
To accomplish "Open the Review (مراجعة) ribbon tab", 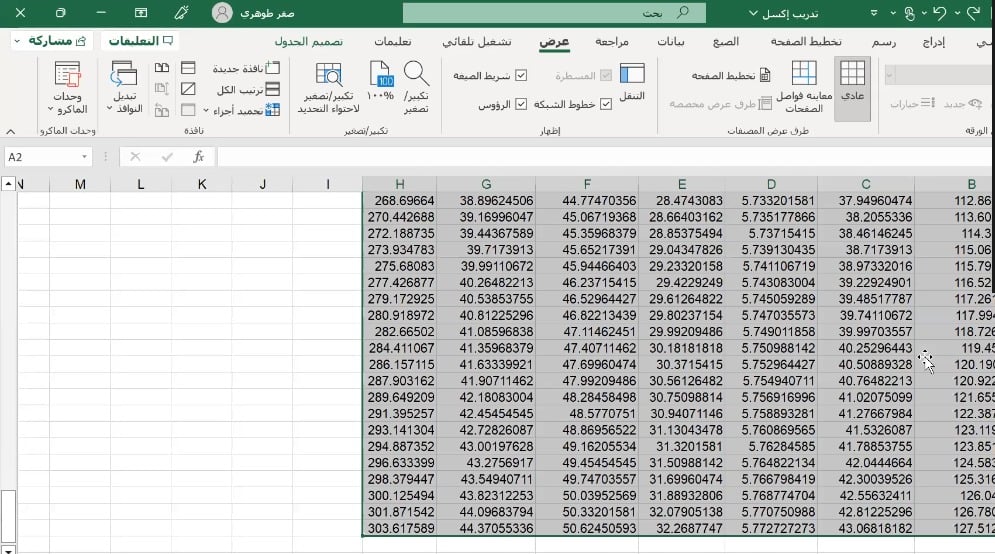I will 612,42.
